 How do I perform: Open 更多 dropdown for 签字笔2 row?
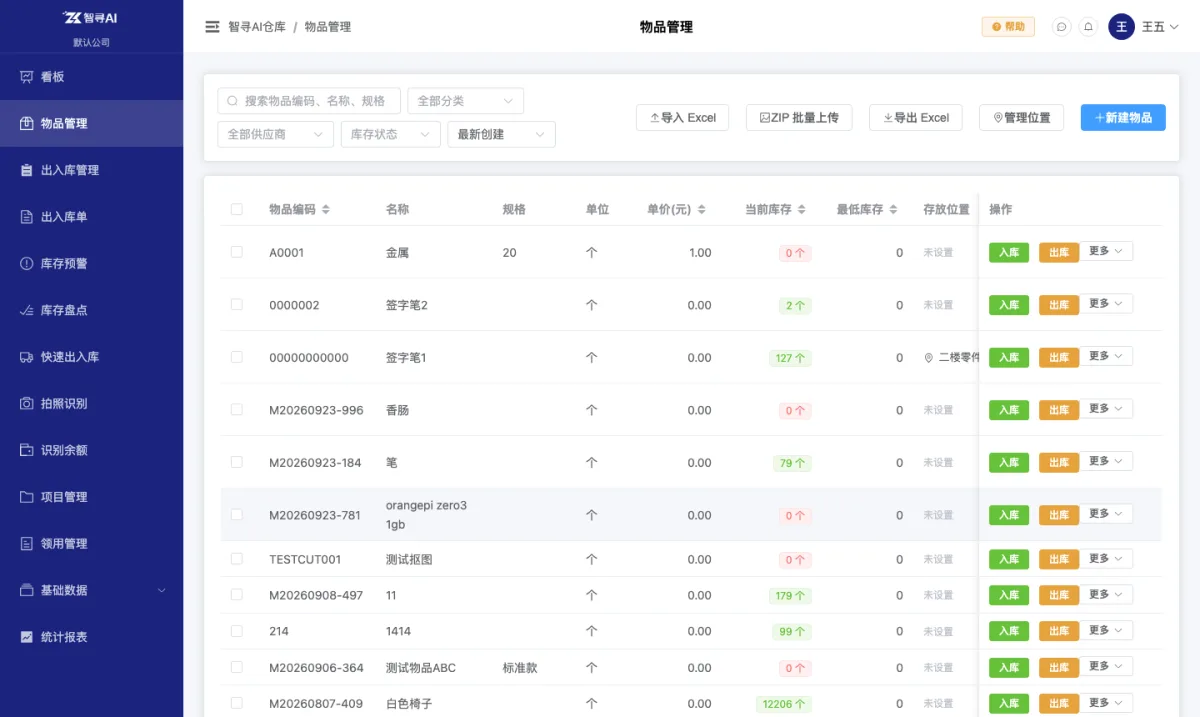1106,303
